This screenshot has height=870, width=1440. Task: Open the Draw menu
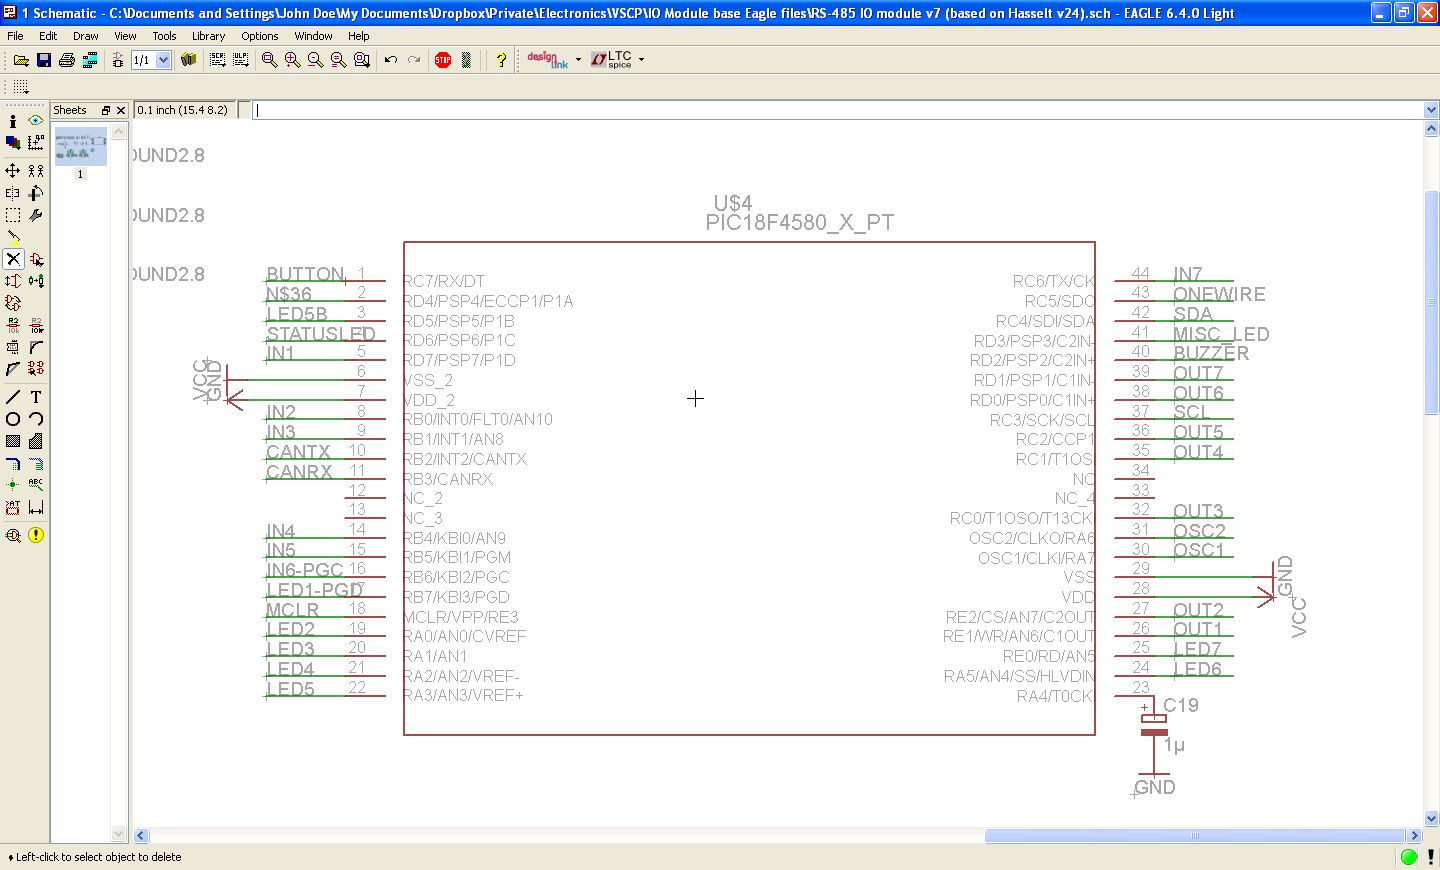(85, 36)
